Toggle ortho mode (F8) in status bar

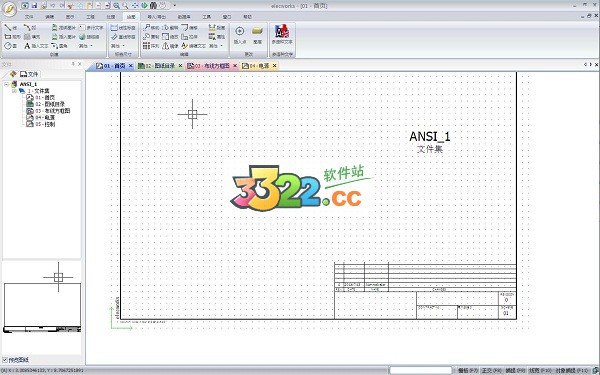coord(491,370)
